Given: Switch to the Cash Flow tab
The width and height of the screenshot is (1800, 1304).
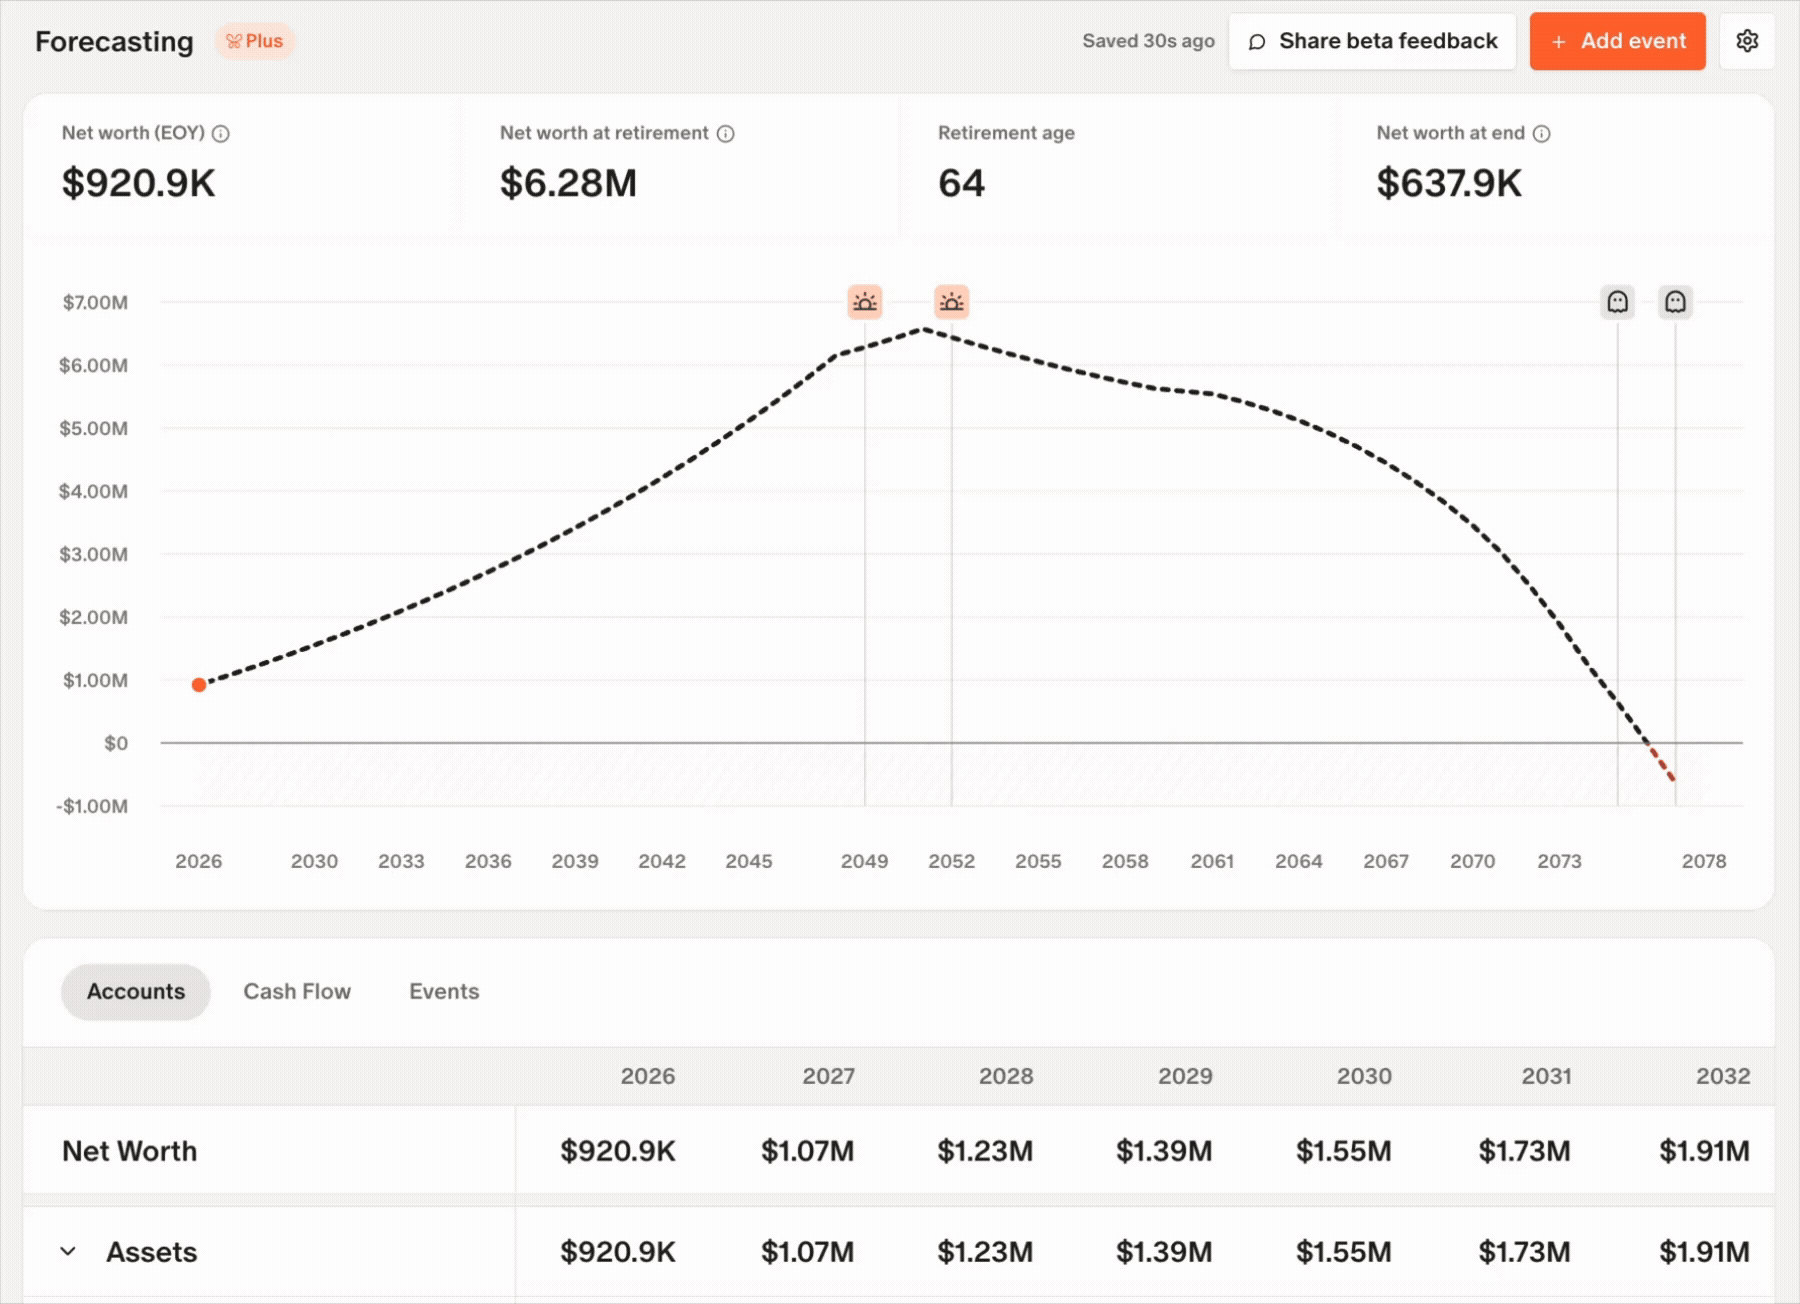Looking at the screenshot, I should [x=297, y=991].
